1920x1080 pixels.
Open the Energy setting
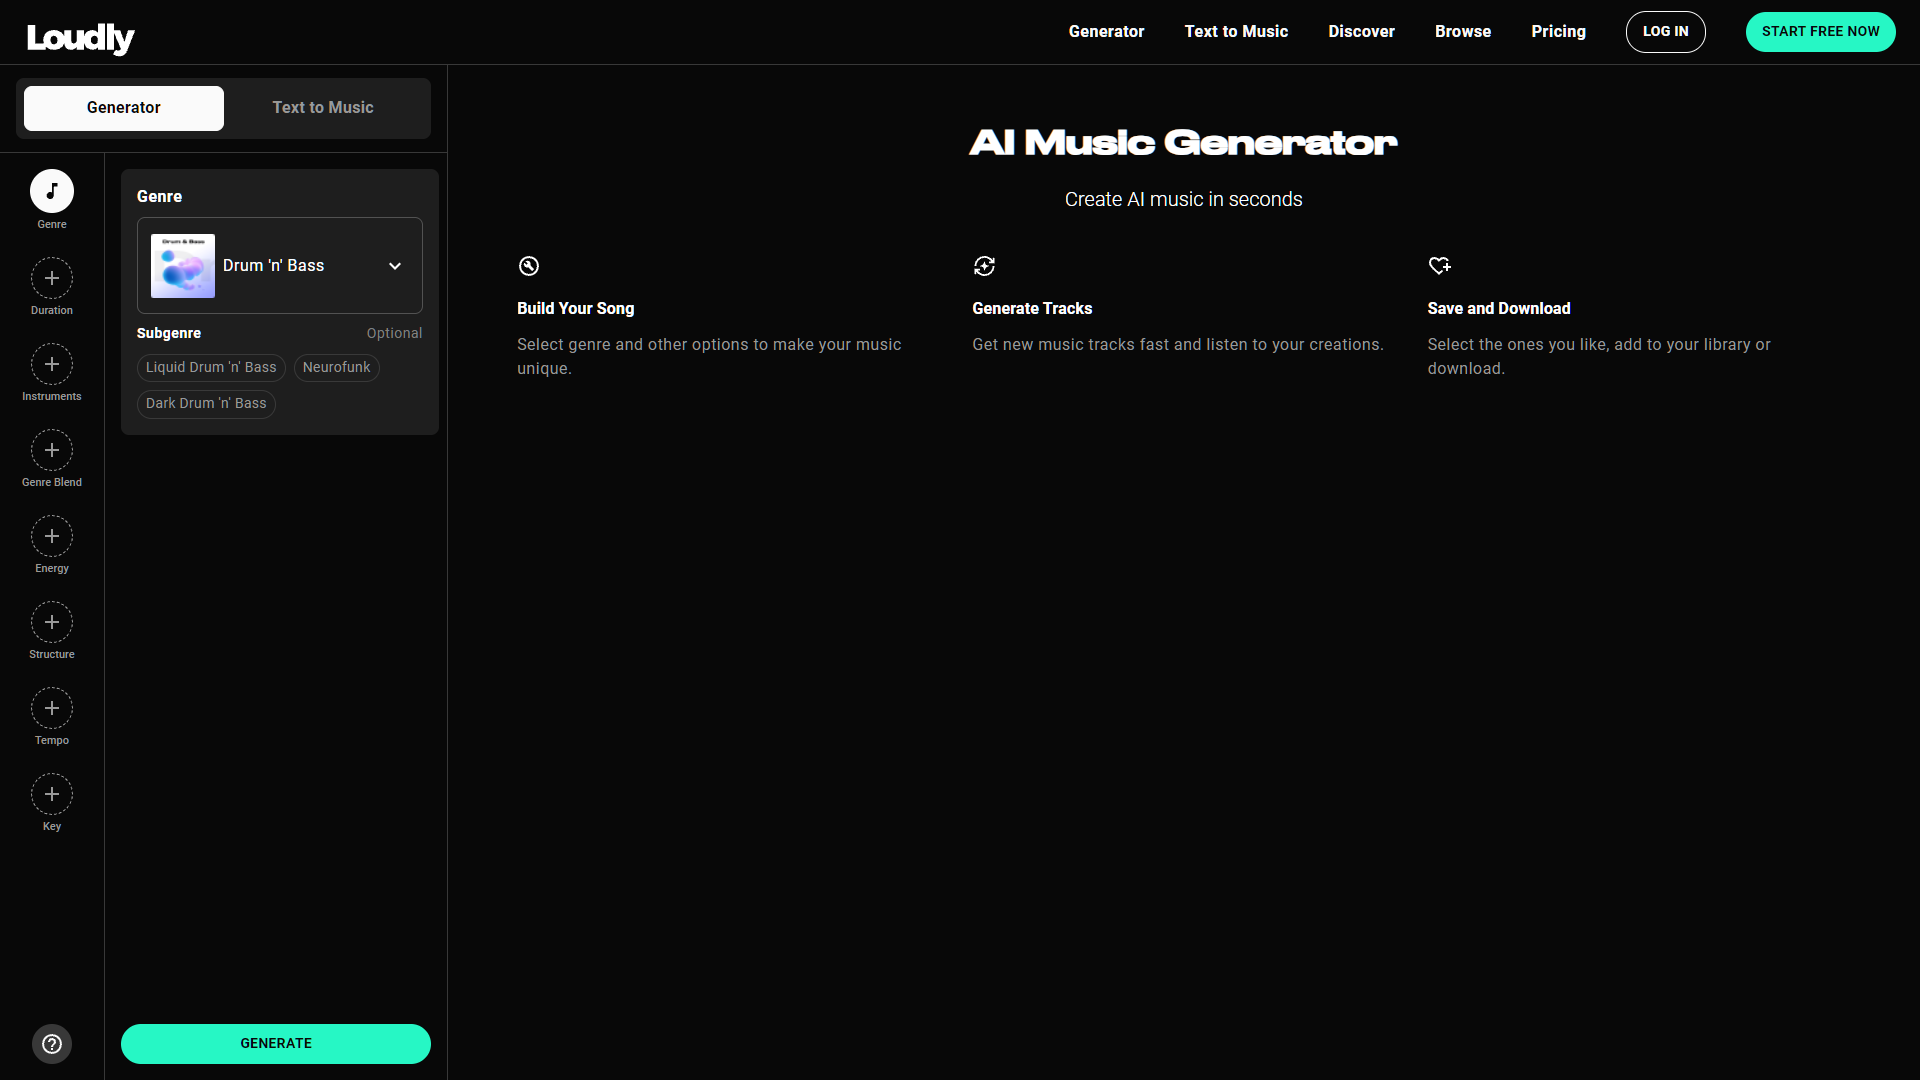click(52, 536)
